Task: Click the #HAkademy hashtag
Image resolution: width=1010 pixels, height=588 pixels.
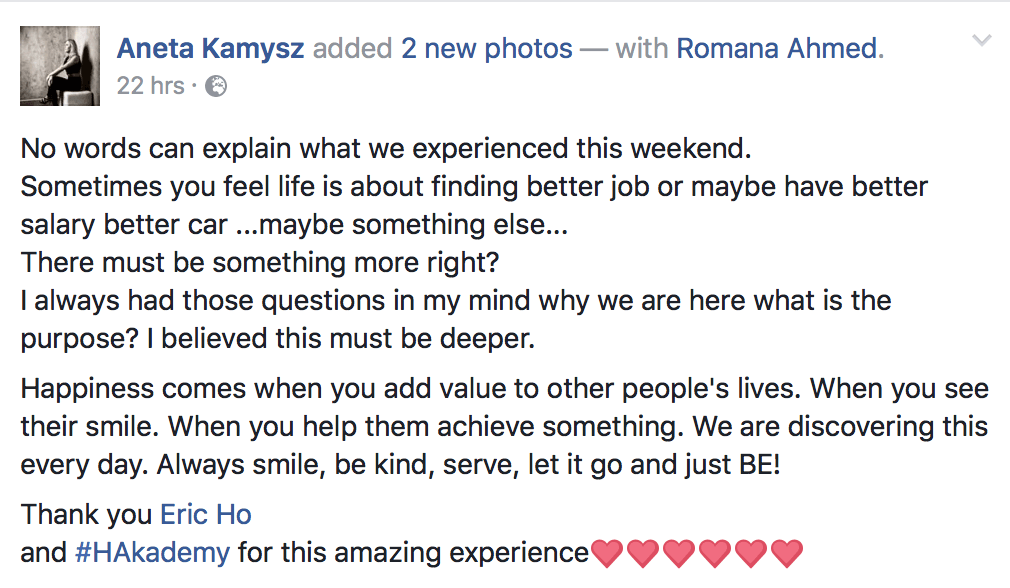Action: (x=152, y=552)
